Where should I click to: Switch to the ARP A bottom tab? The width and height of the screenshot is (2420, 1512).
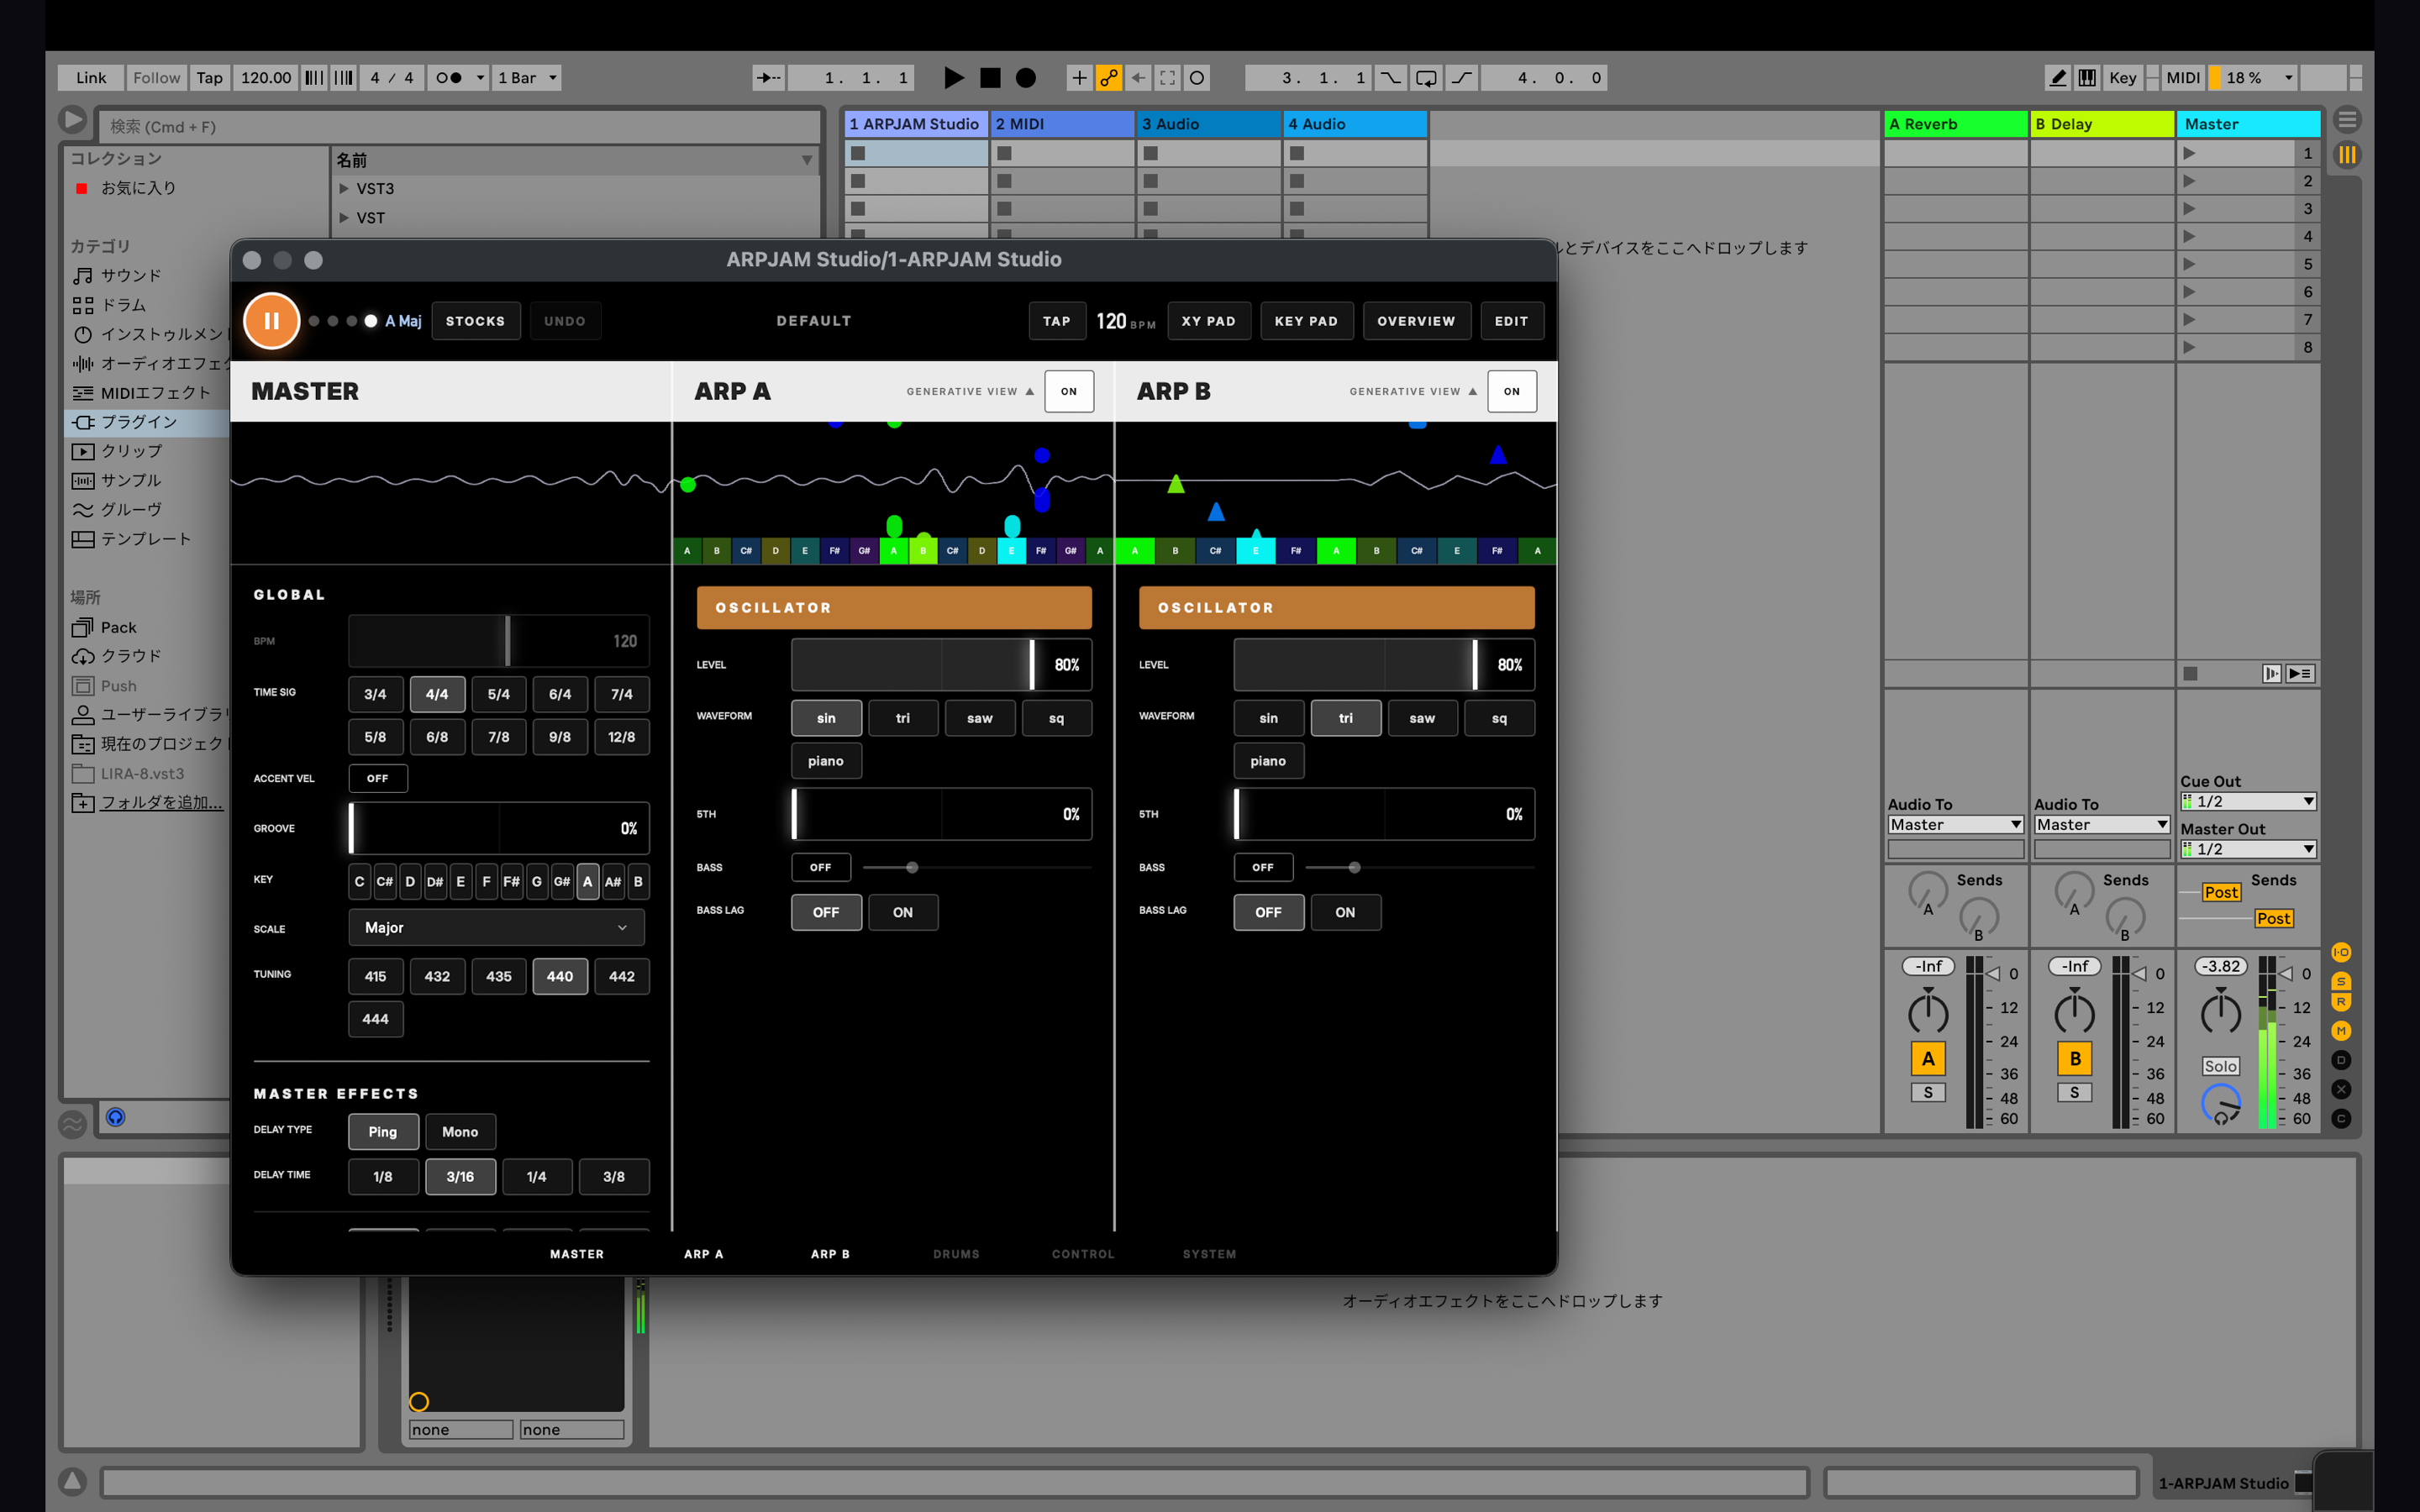(704, 1254)
